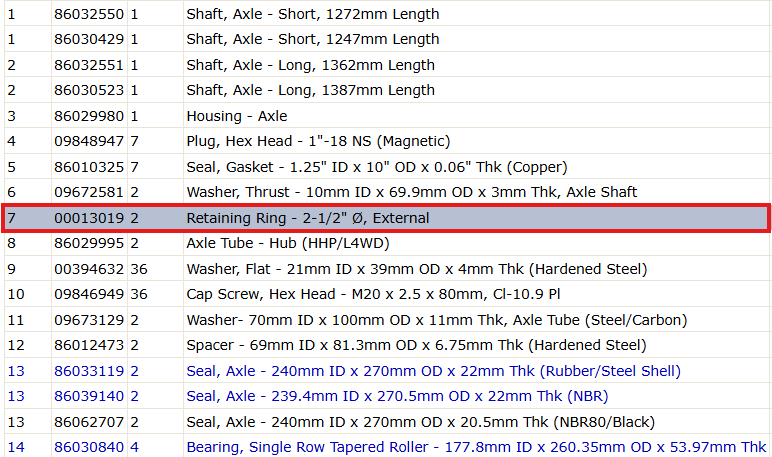Click Seal, Axle 240mm Rubber/Steel Shell link

coord(433,371)
